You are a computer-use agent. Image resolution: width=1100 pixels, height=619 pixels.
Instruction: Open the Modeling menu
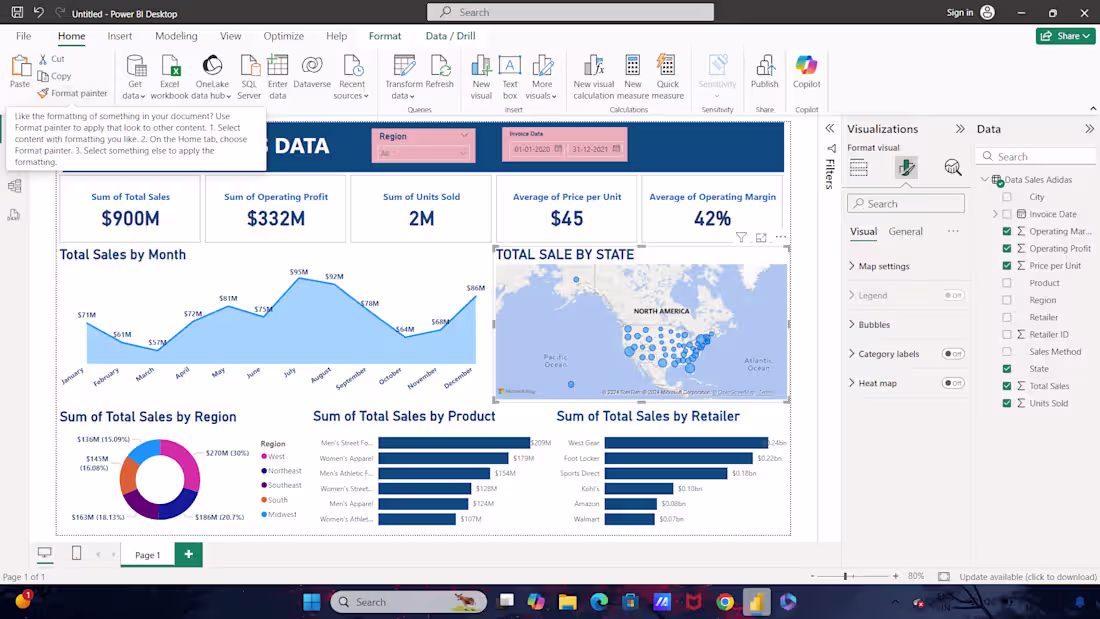[x=176, y=35]
